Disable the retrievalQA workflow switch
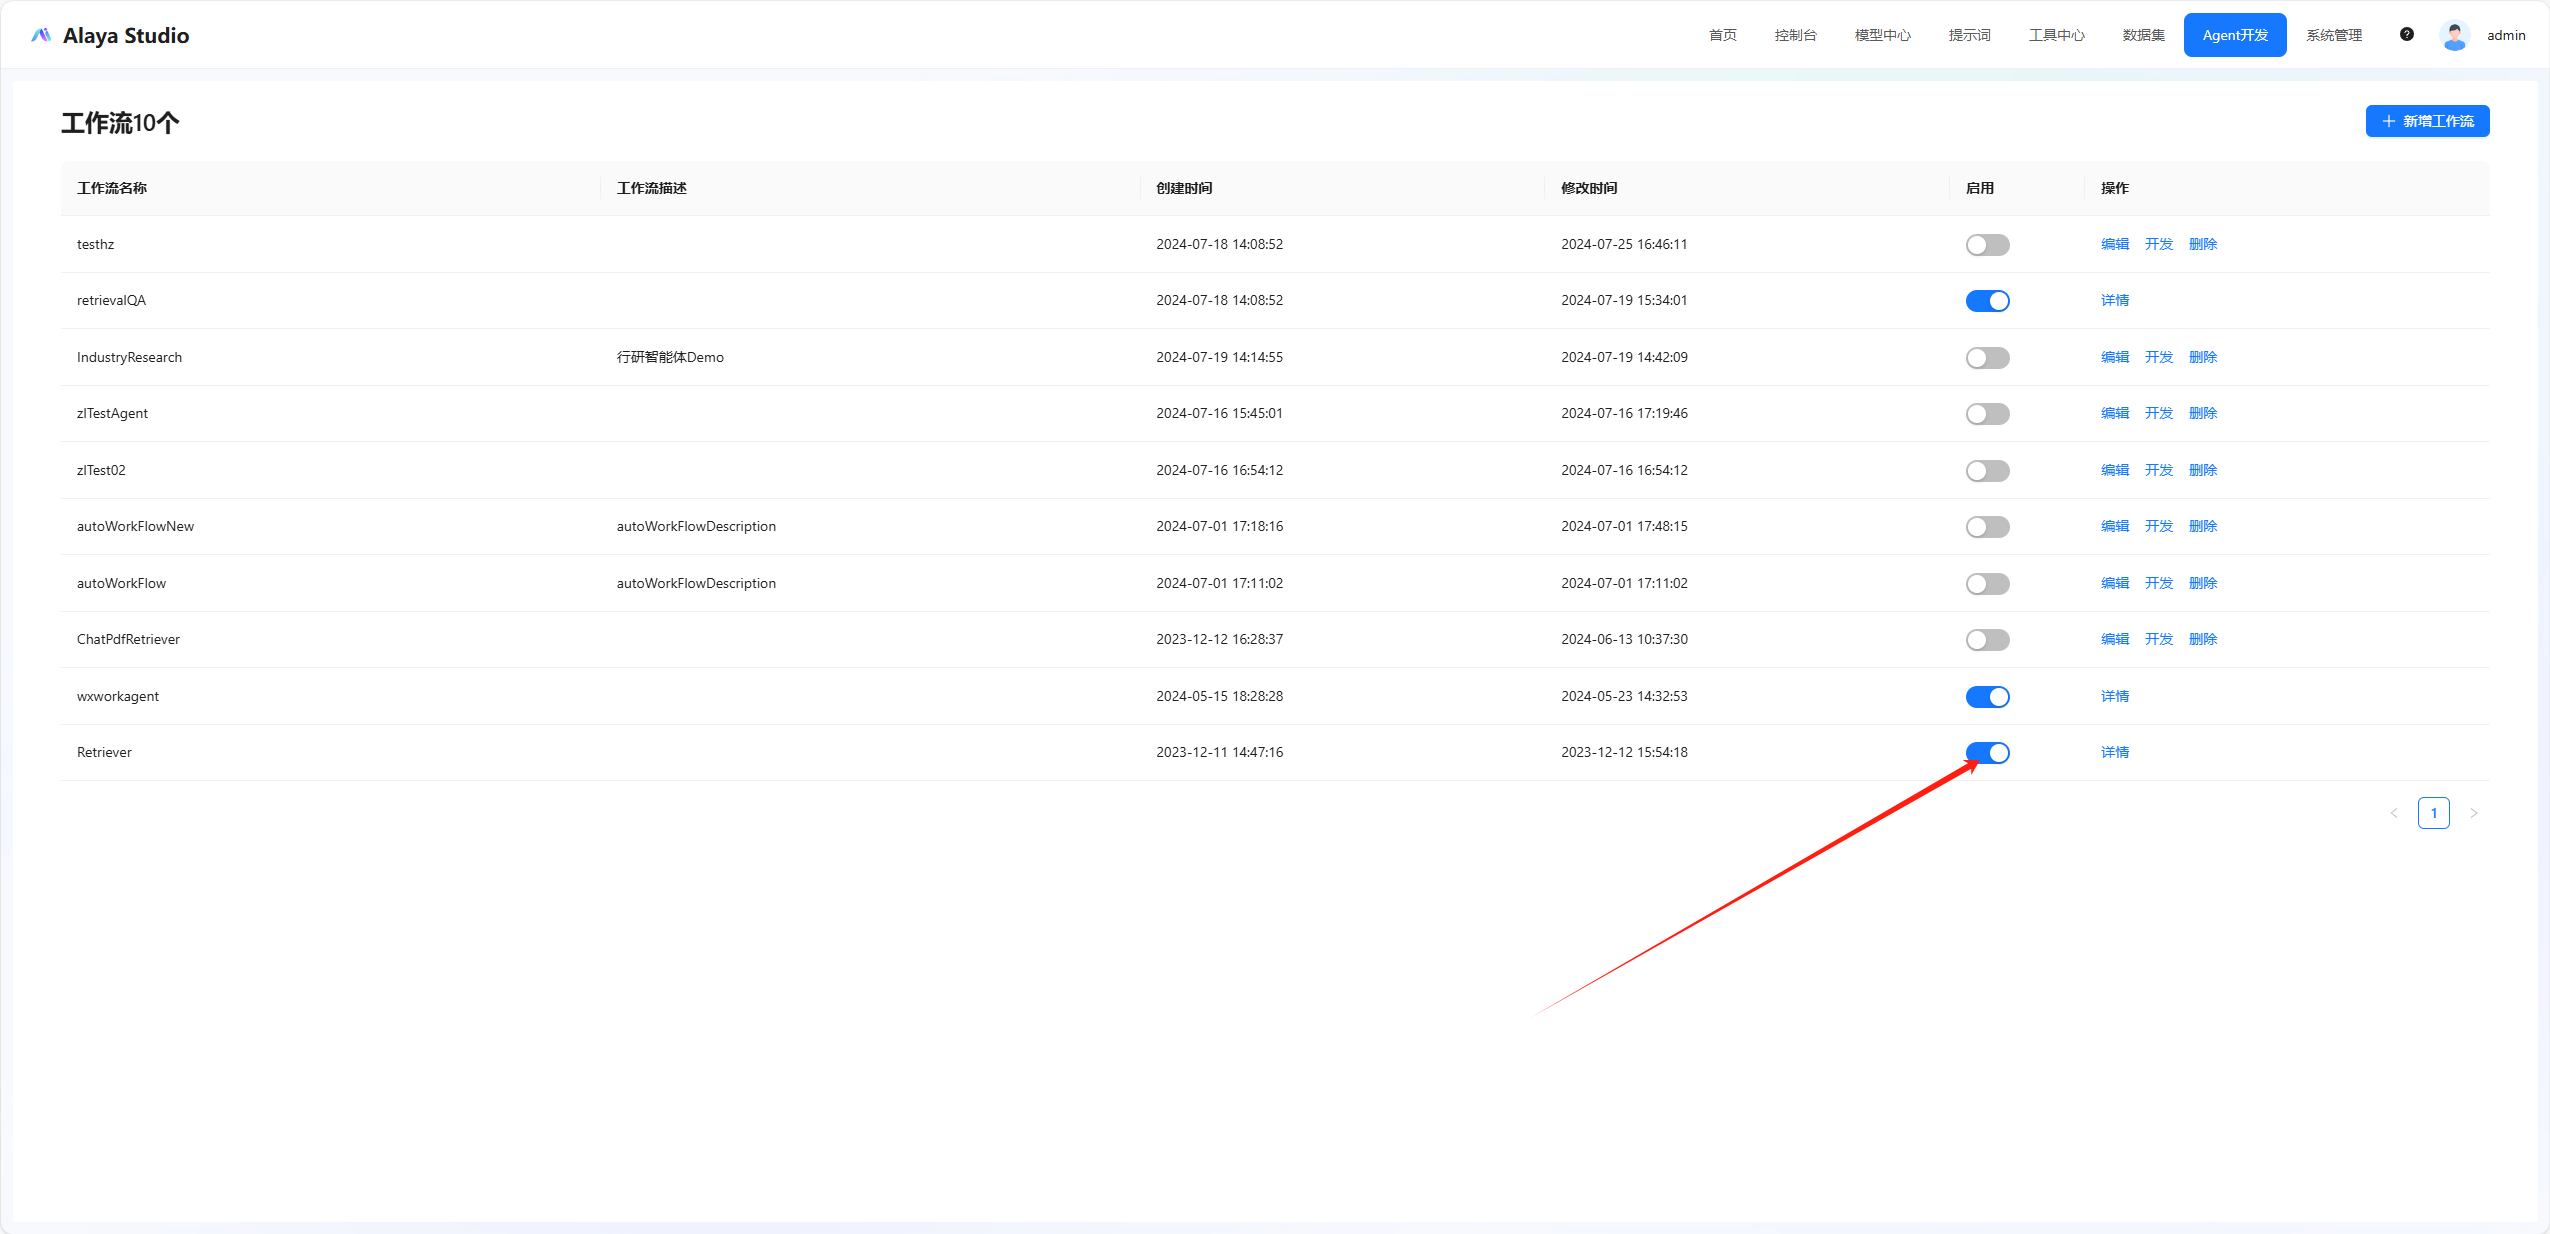The image size is (2550, 1234). pyautogui.click(x=1986, y=301)
